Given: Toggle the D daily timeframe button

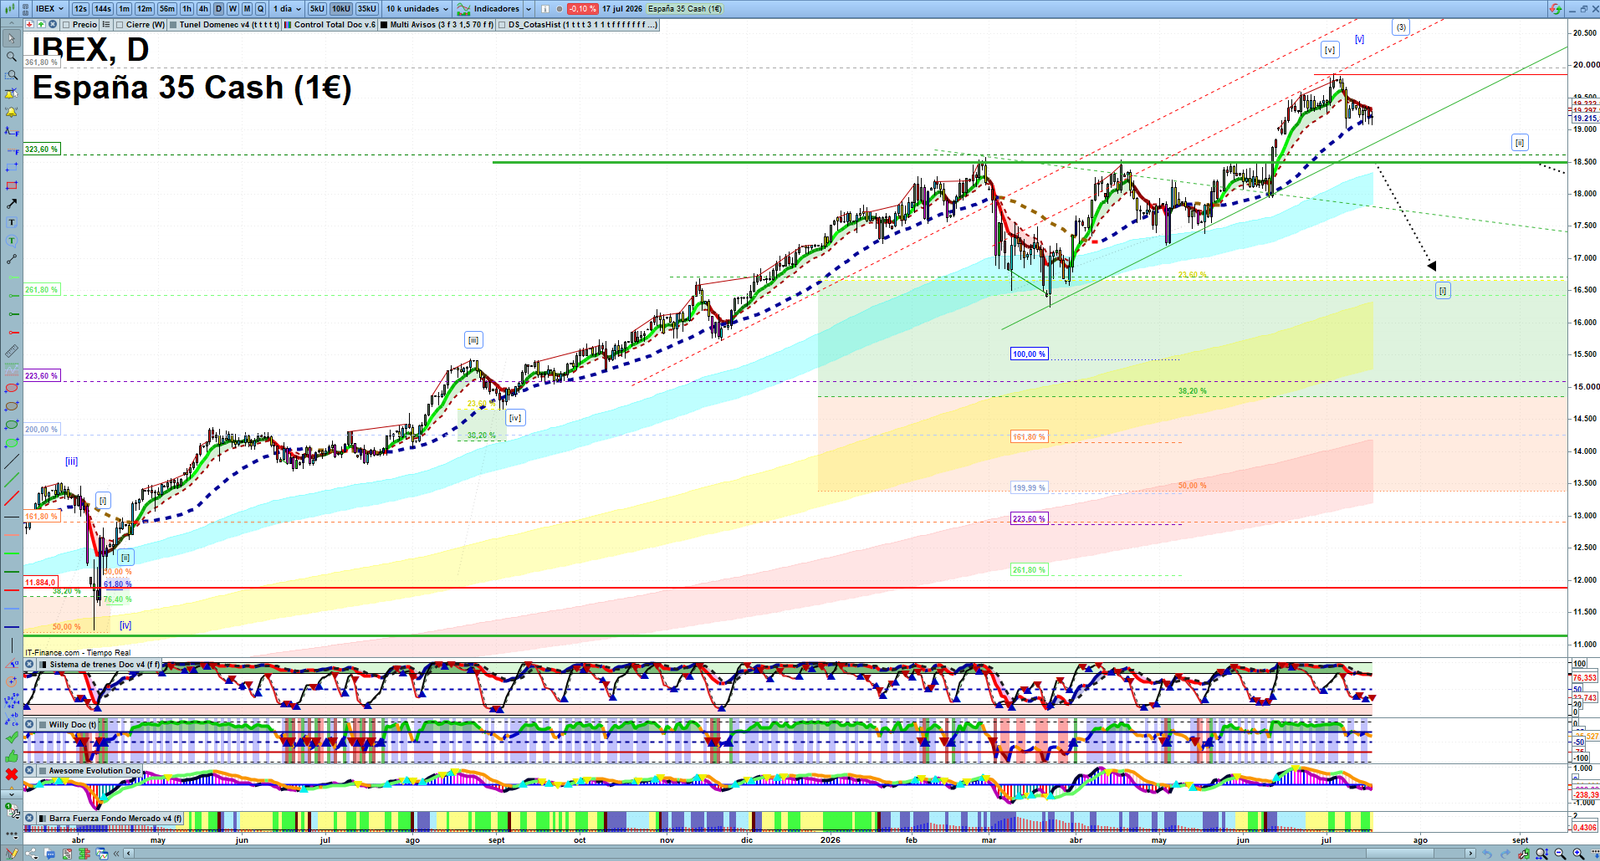Looking at the screenshot, I should [x=218, y=9].
